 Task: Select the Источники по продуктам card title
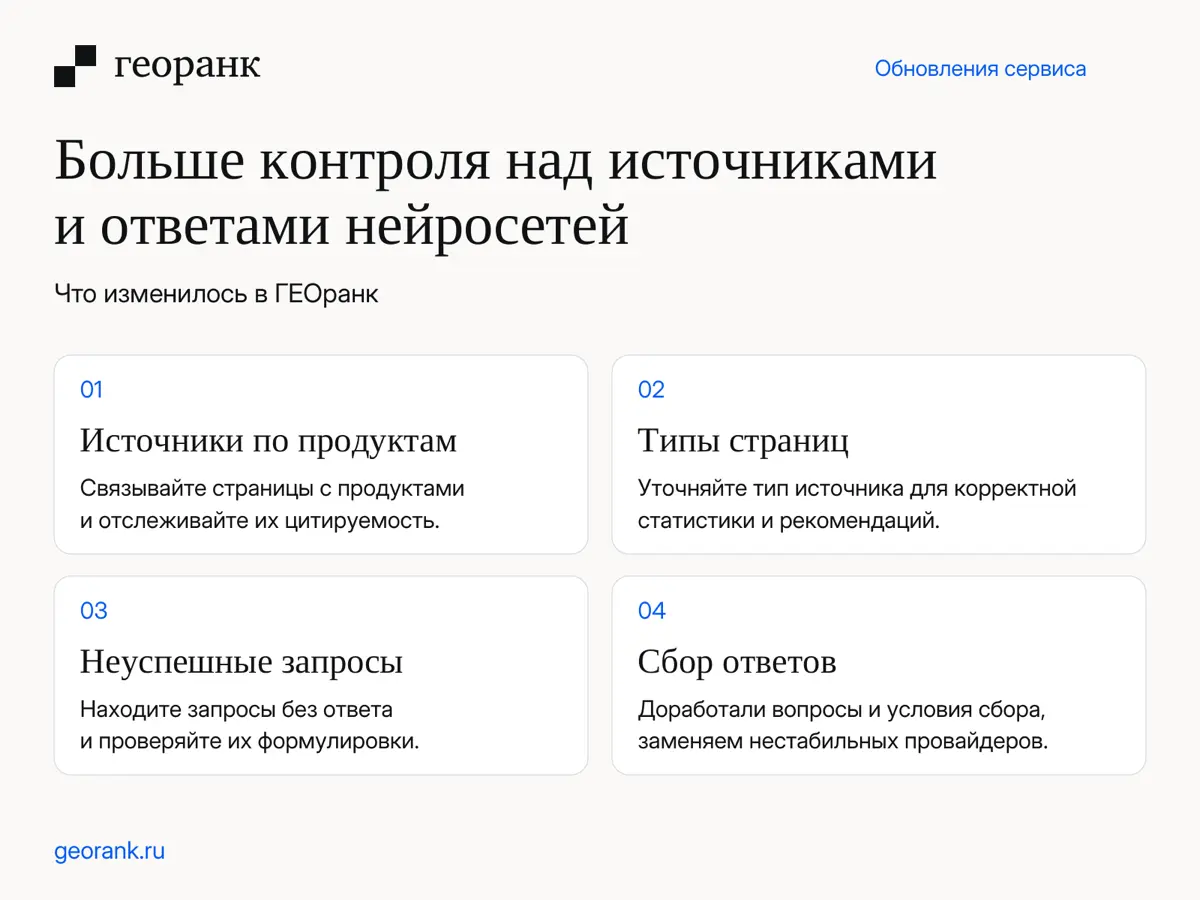[x=268, y=441]
